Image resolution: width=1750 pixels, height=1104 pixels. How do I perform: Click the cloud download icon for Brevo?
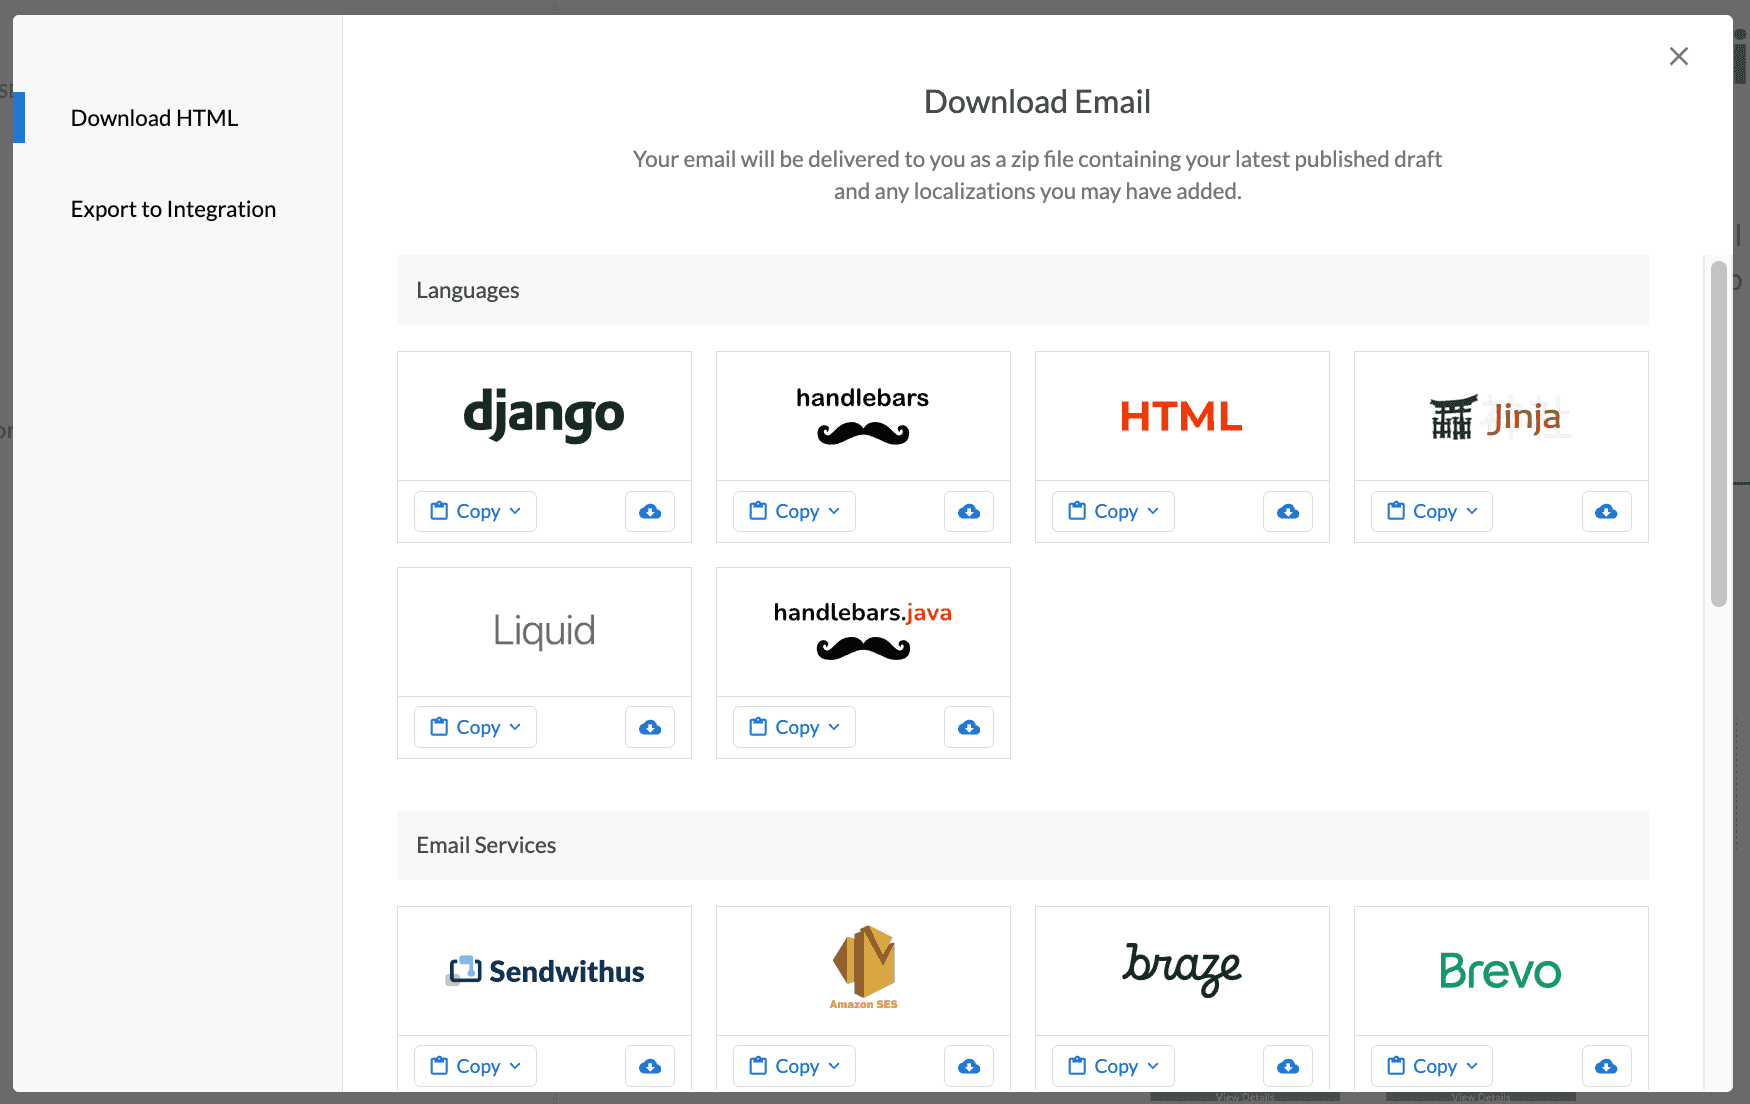pos(1606,1066)
